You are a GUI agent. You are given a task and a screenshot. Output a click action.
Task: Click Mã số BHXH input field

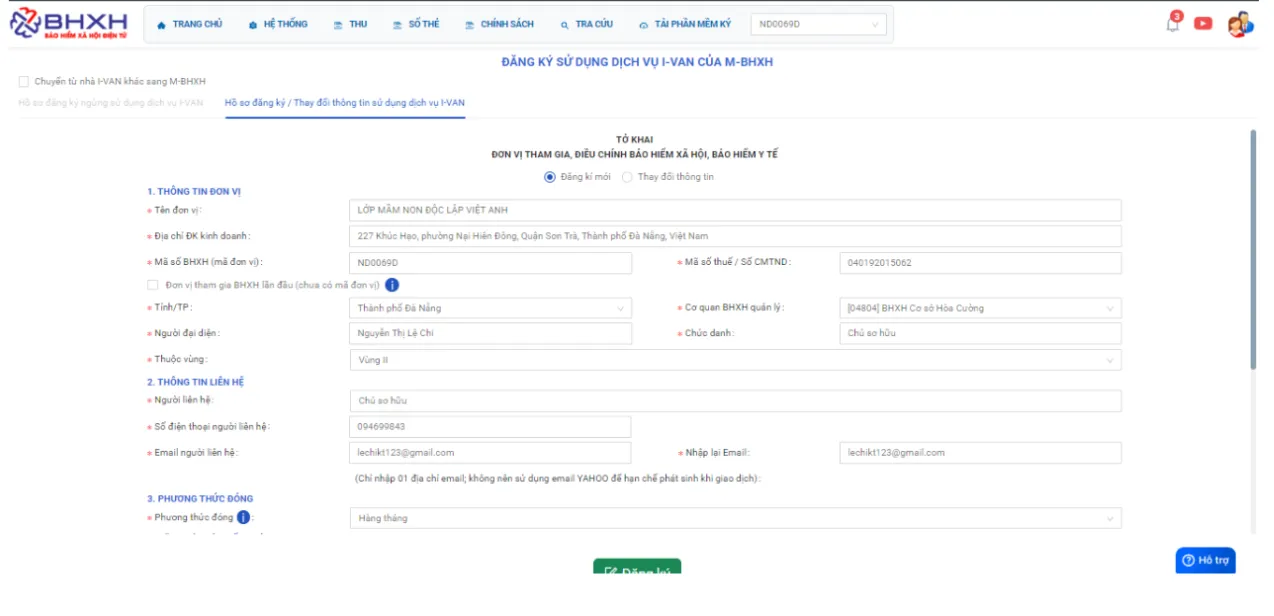point(490,263)
